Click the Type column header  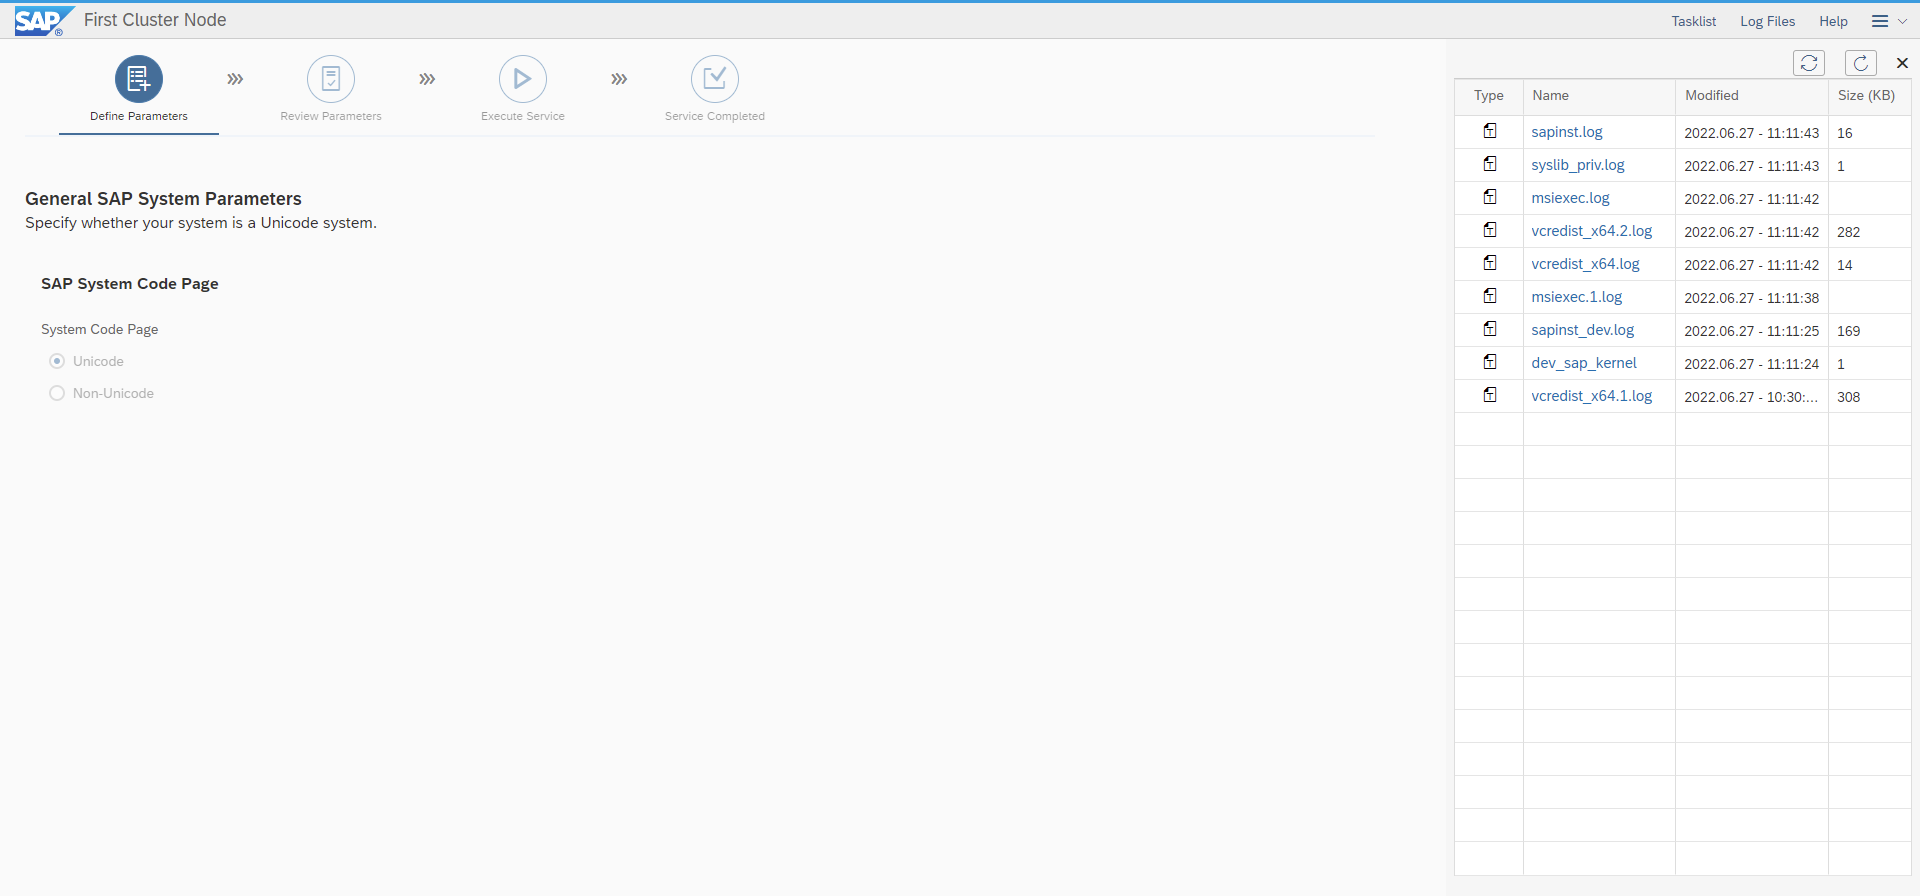pyautogui.click(x=1488, y=96)
